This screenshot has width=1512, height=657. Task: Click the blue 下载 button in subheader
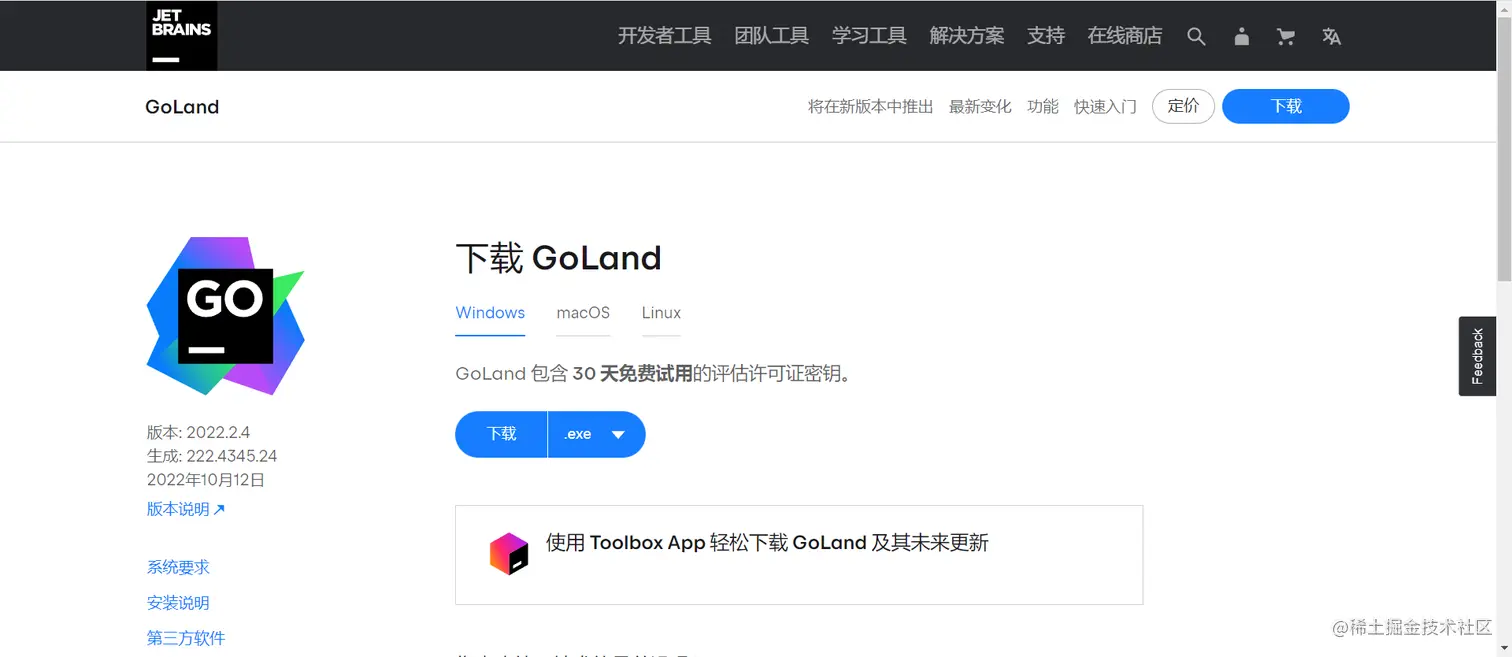1286,106
